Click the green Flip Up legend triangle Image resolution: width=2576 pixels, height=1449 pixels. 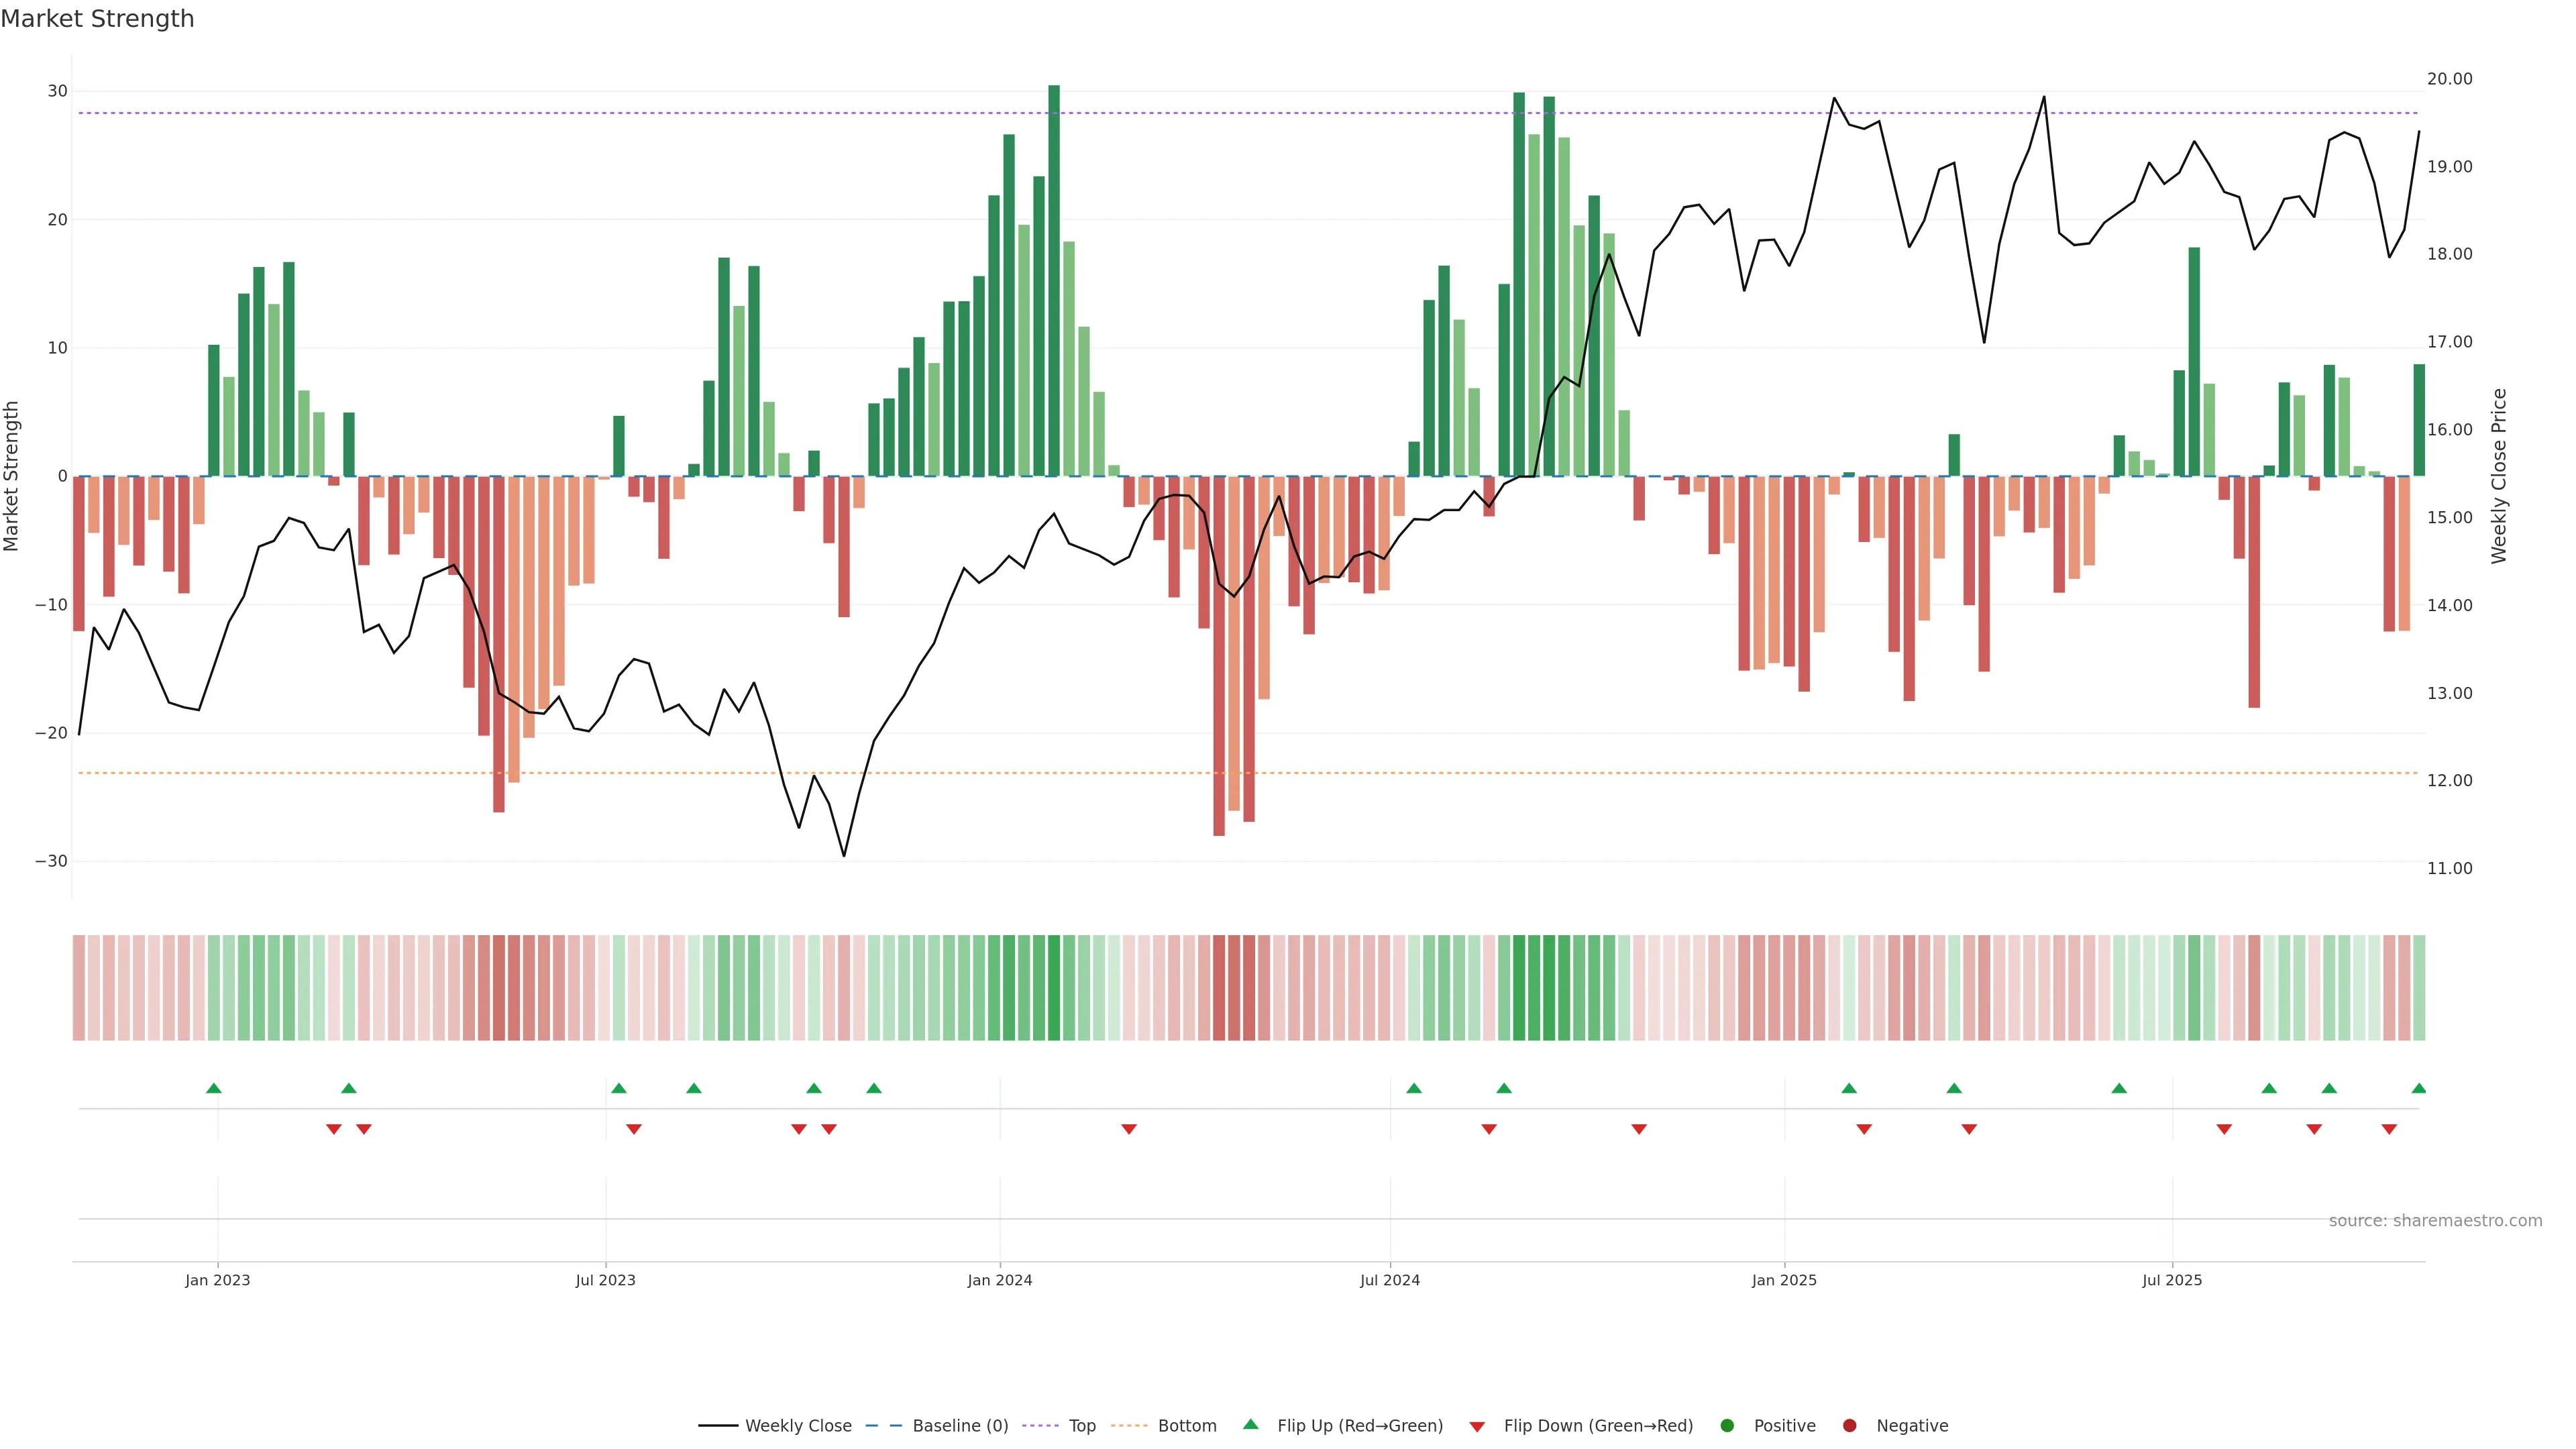click(x=1250, y=1425)
